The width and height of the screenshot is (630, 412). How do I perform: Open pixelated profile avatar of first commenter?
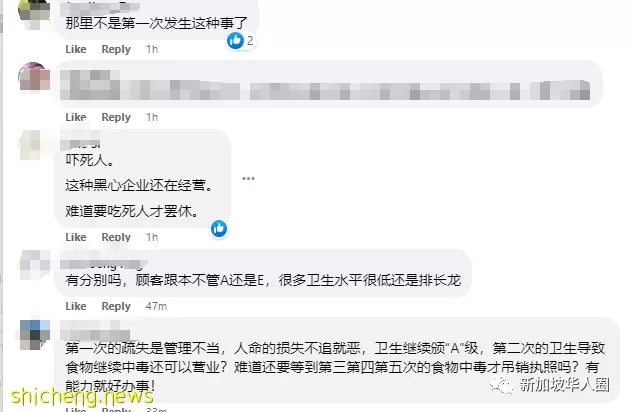coord(34,14)
